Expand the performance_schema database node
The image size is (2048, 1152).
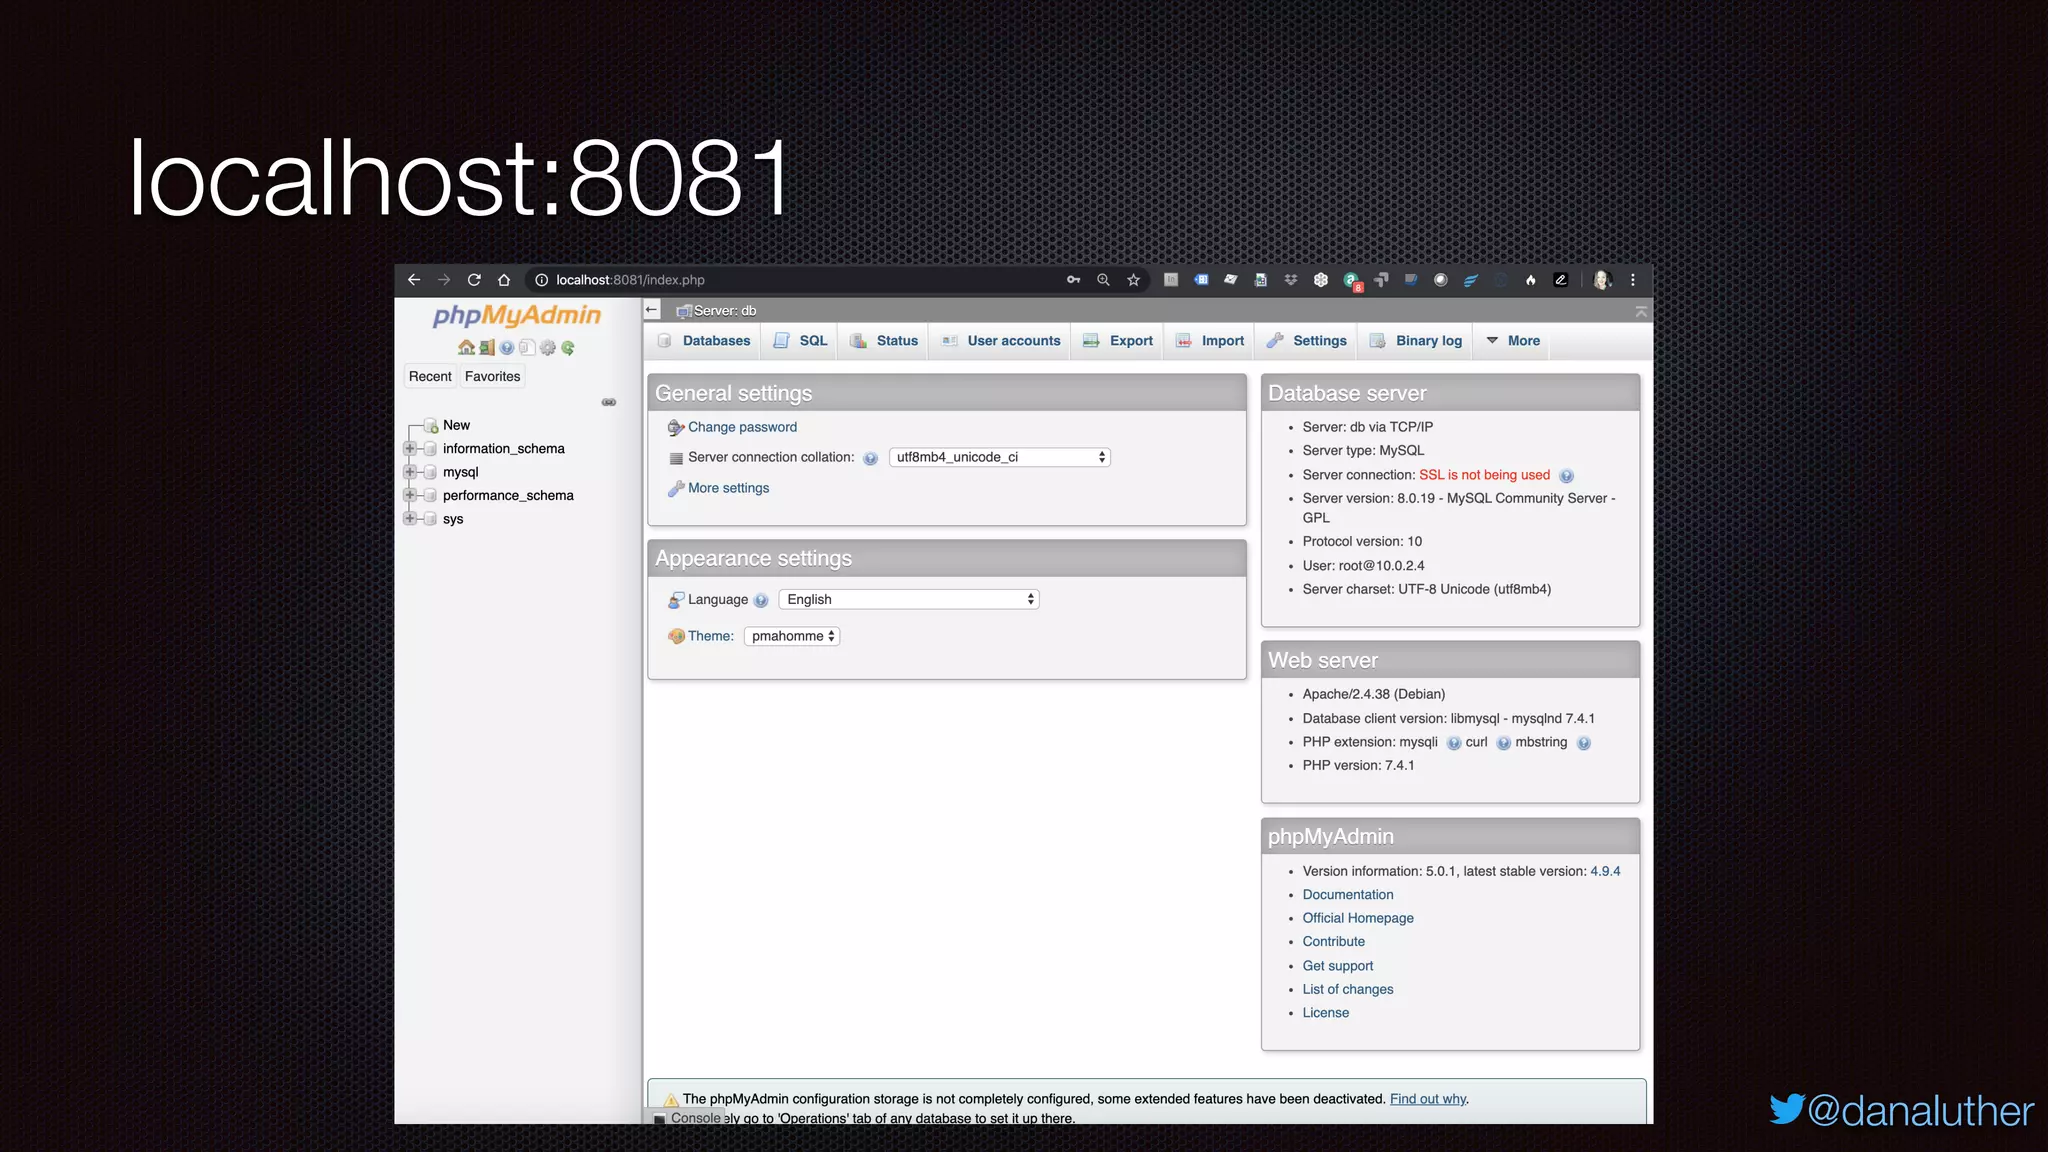410,495
